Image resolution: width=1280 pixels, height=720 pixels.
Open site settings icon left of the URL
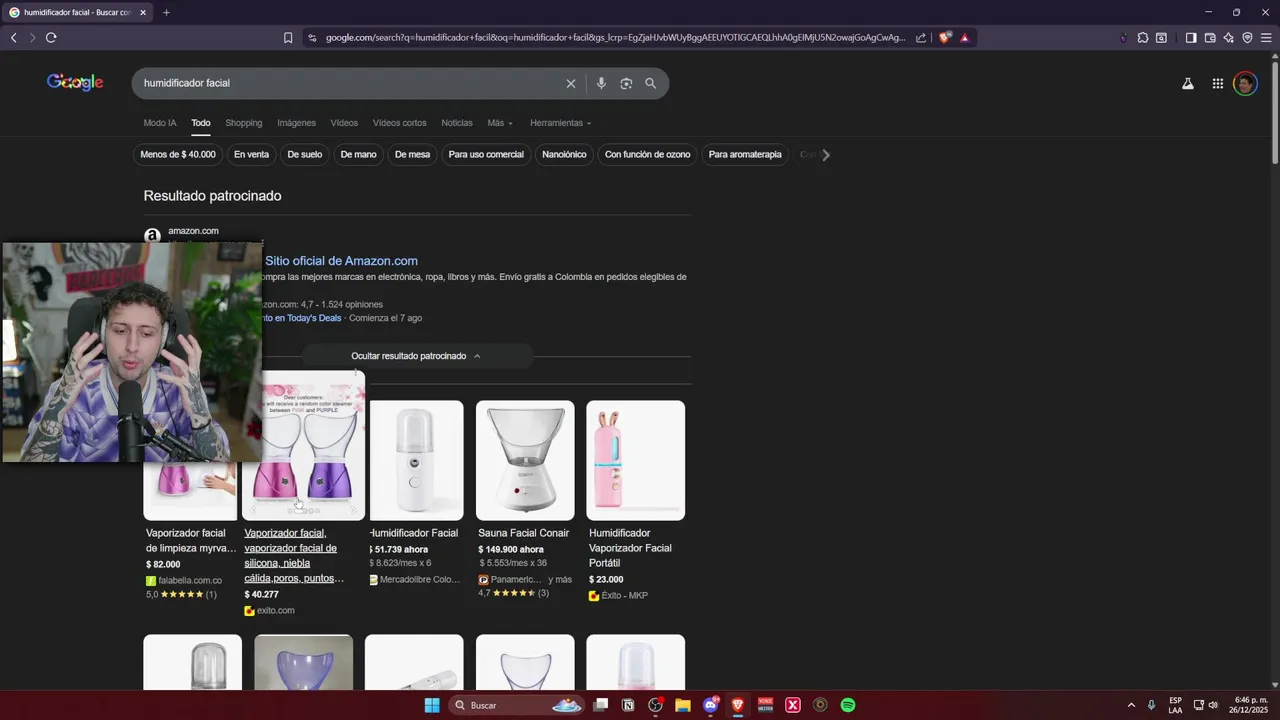pyautogui.click(x=312, y=38)
